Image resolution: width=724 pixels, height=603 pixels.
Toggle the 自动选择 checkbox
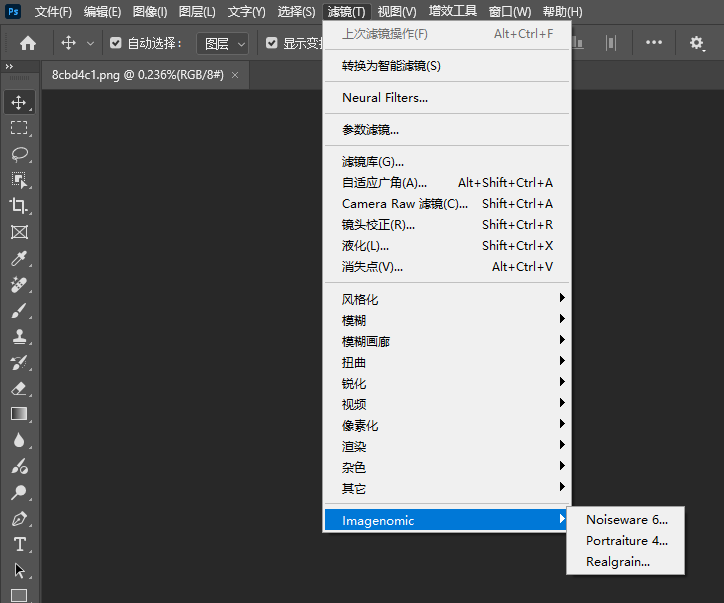(x=116, y=43)
